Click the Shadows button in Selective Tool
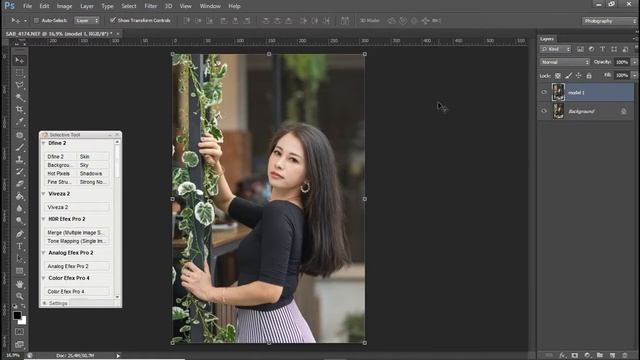 click(93, 173)
